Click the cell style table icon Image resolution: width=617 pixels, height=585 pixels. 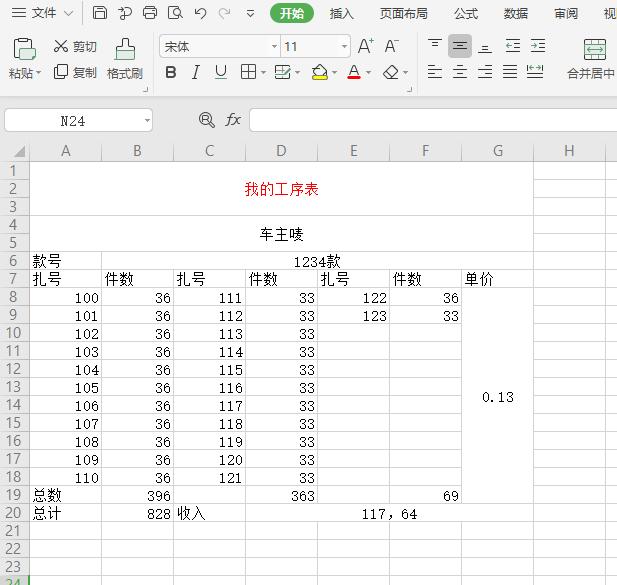point(282,72)
